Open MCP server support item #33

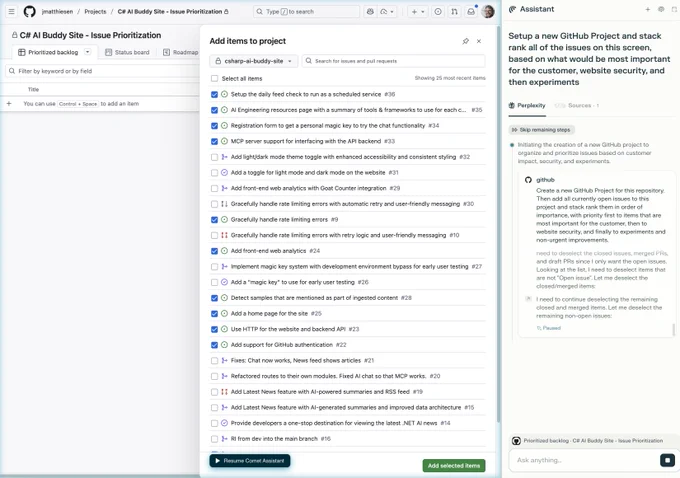click(306, 141)
